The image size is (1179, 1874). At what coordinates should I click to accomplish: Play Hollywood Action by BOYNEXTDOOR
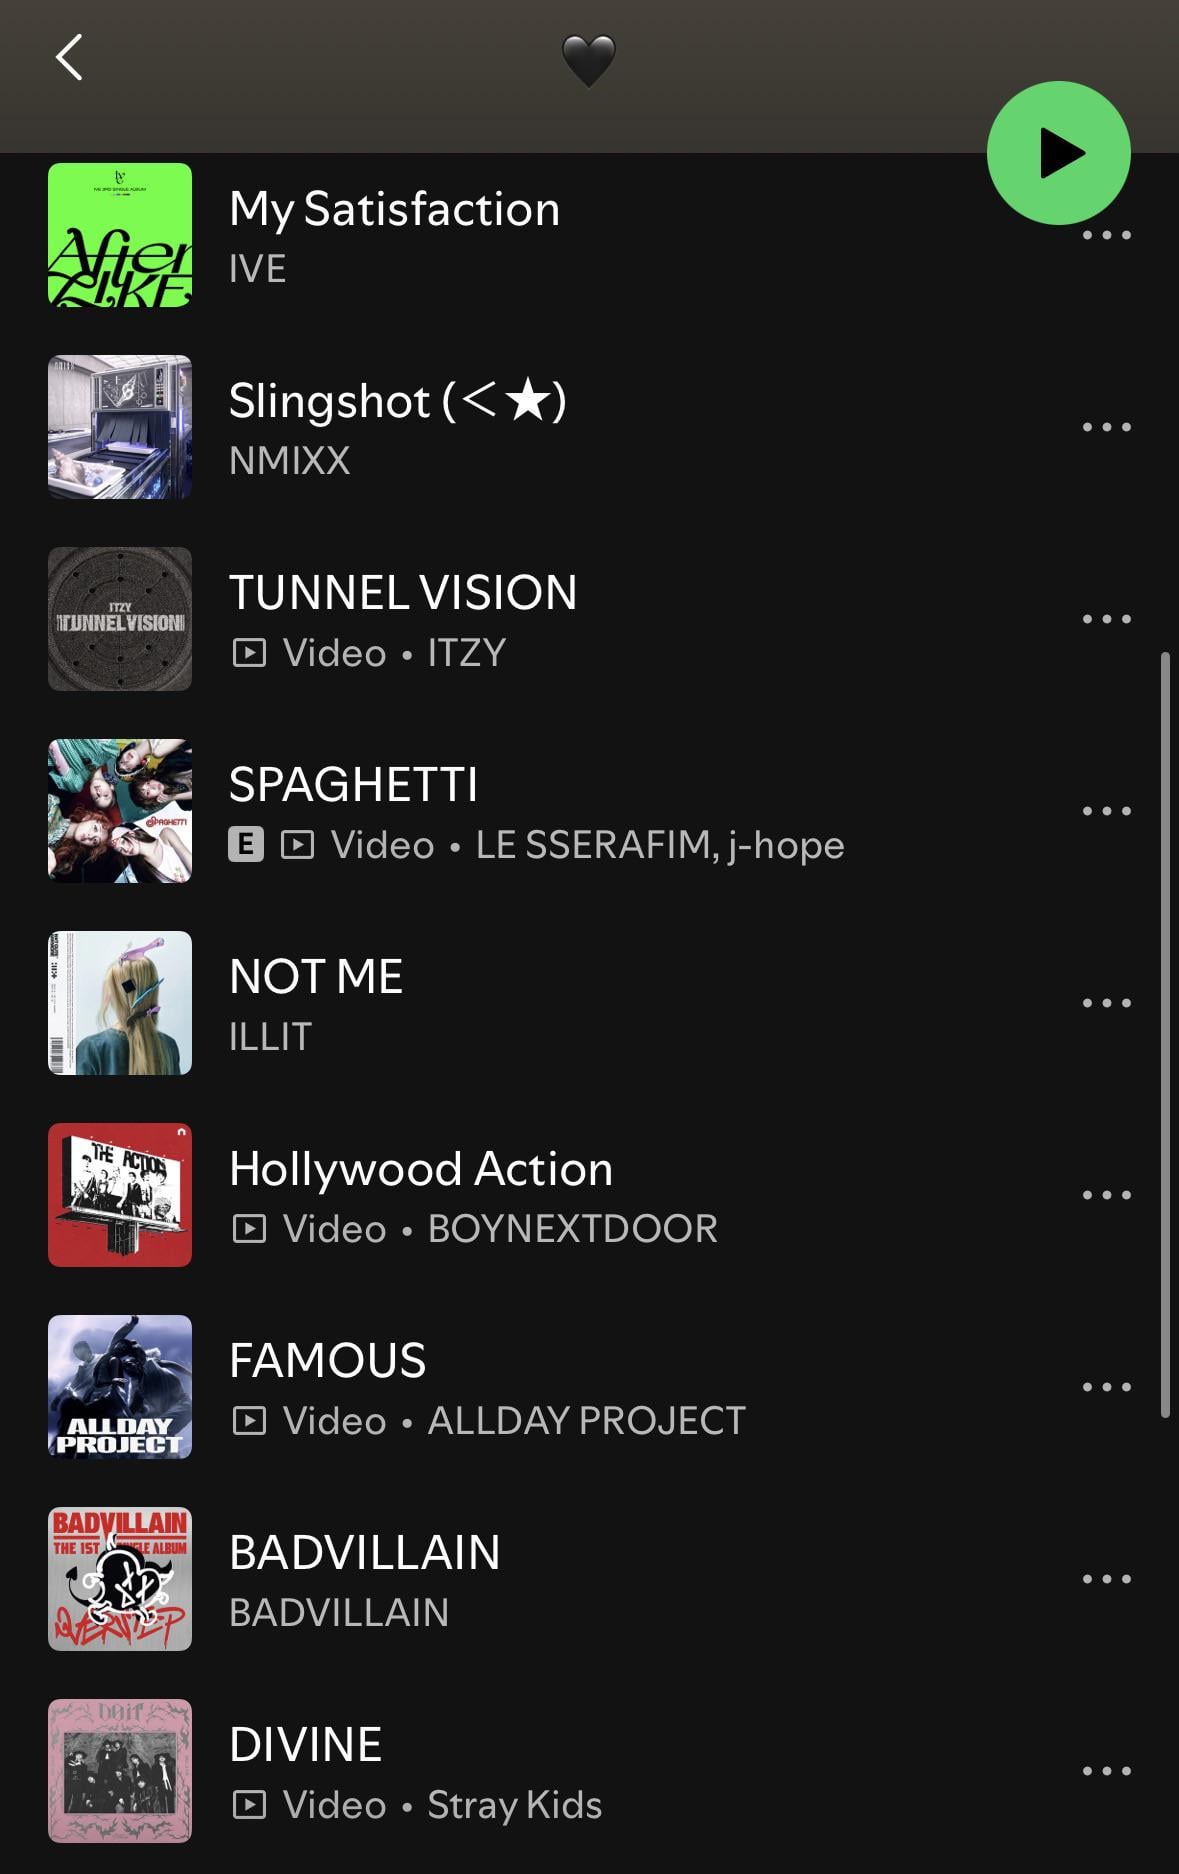pos(420,1169)
